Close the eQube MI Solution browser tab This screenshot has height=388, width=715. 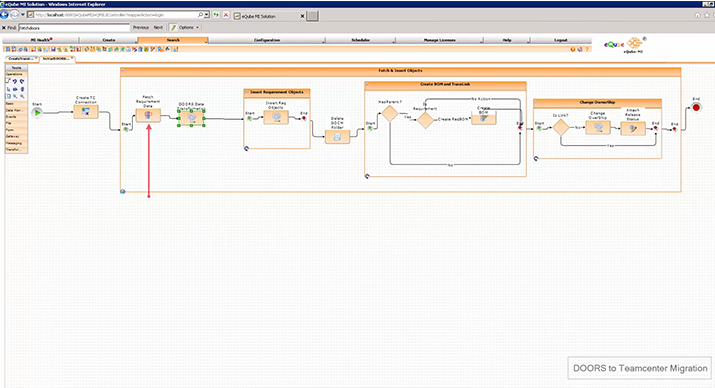tap(302, 16)
